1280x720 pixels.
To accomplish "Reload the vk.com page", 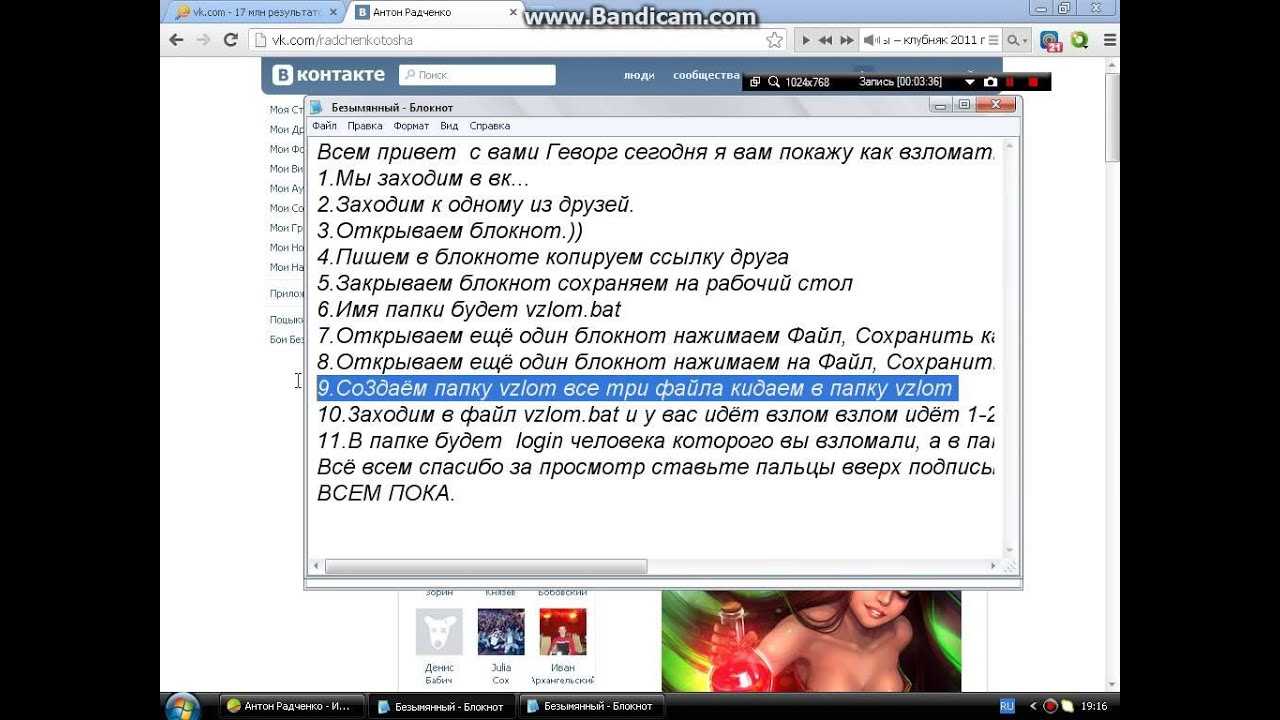I will coord(230,40).
